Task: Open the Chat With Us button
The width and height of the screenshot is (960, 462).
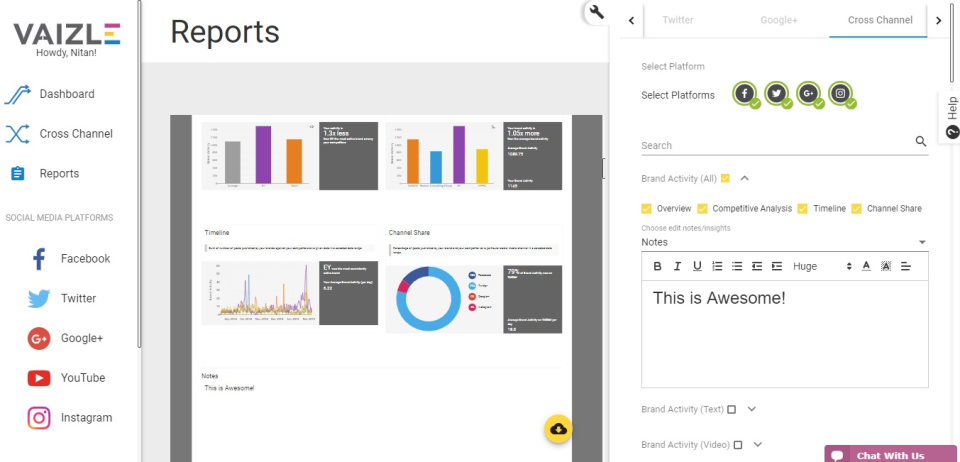Action: [889, 455]
